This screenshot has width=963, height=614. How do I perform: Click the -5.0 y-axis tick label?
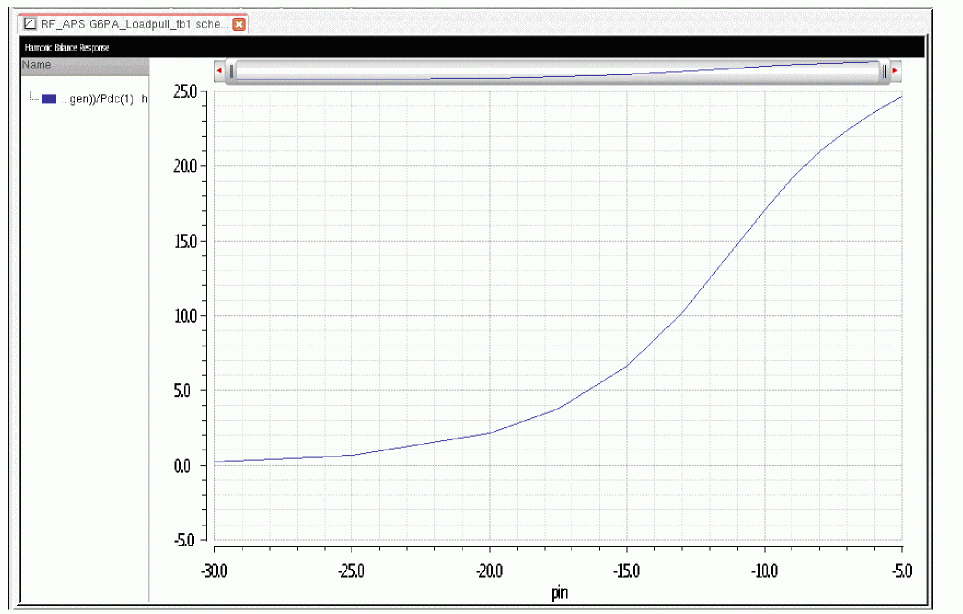(x=184, y=540)
